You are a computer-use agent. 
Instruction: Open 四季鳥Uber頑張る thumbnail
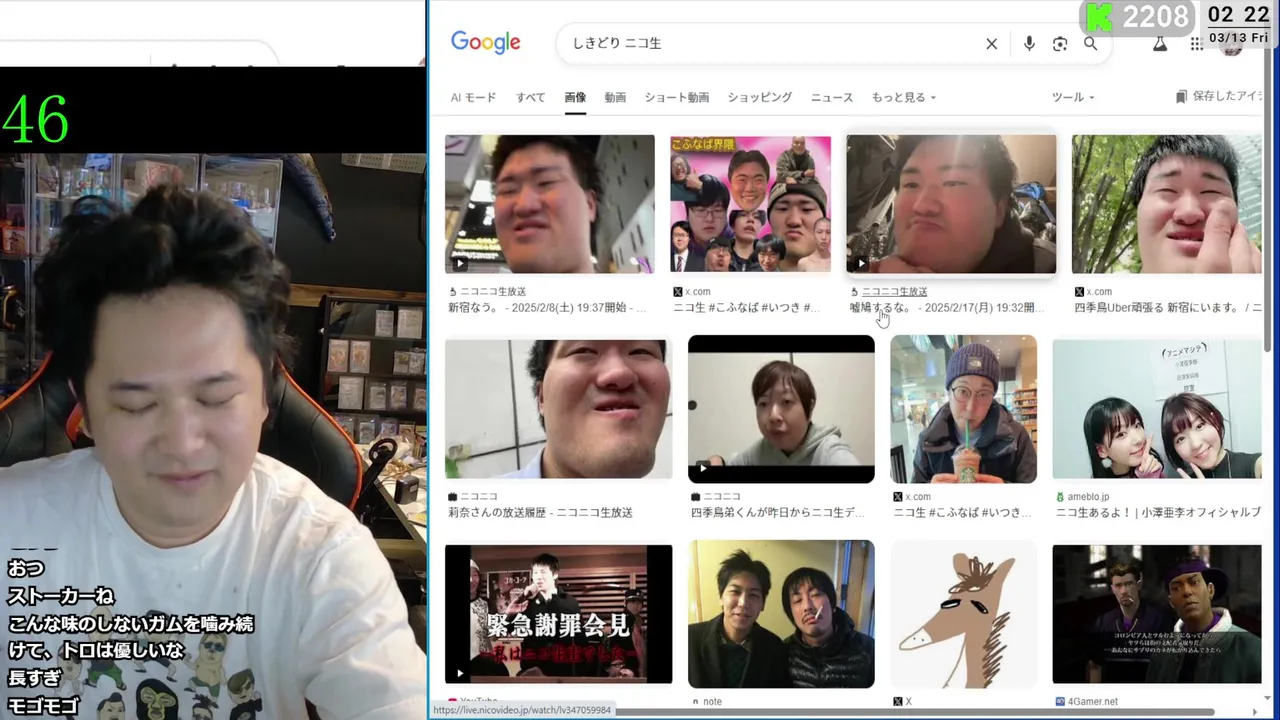coord(1167,204)
